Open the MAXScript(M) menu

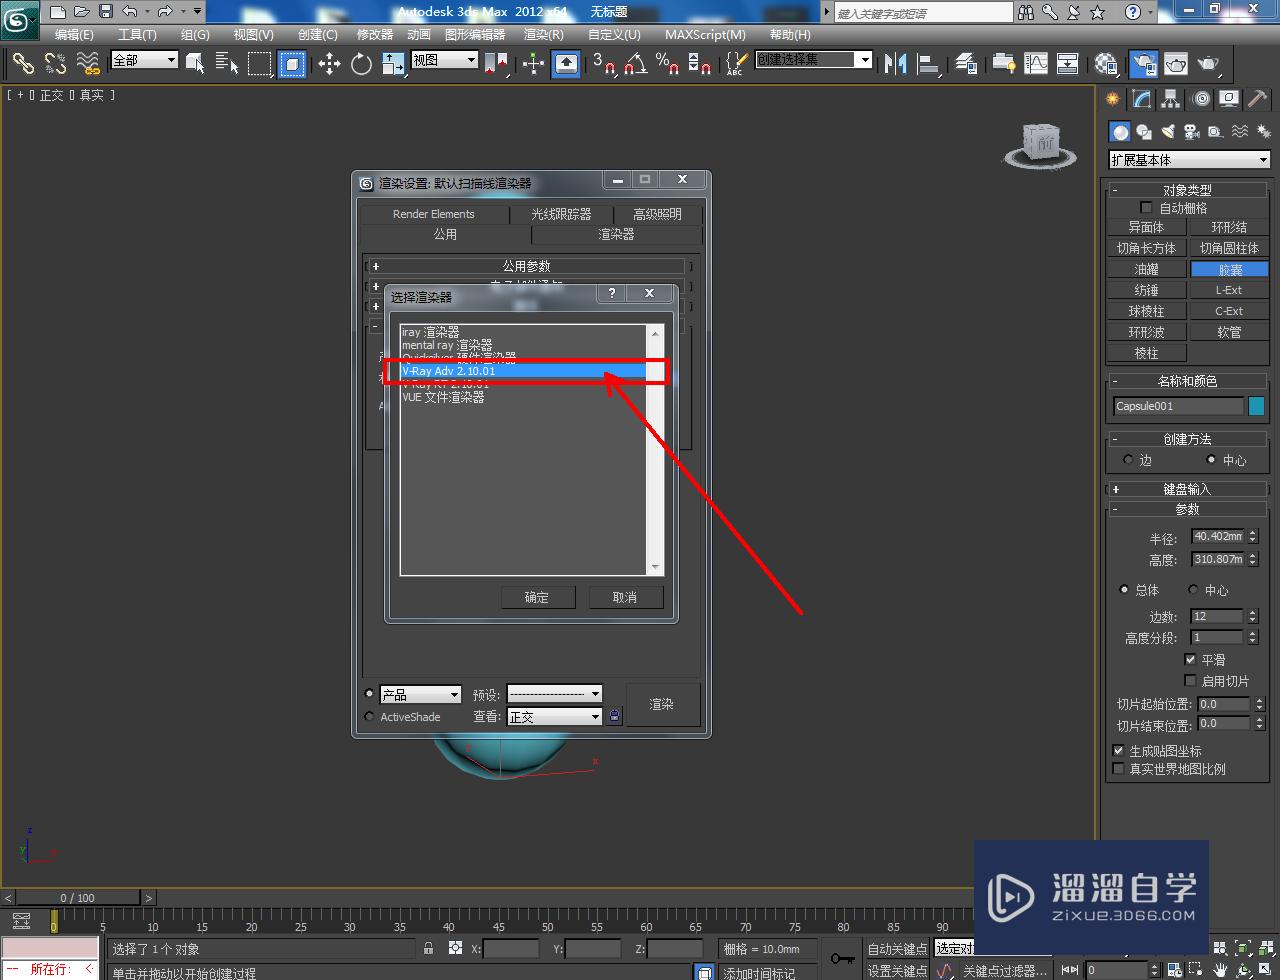click(705, 35)
